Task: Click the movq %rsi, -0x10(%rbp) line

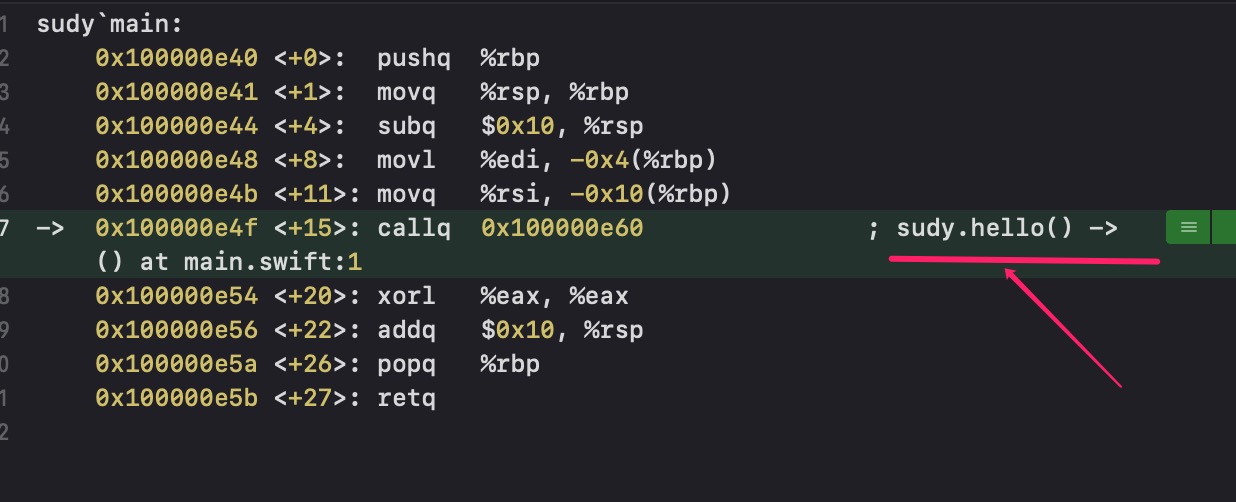Action: [x=554, y=194]
